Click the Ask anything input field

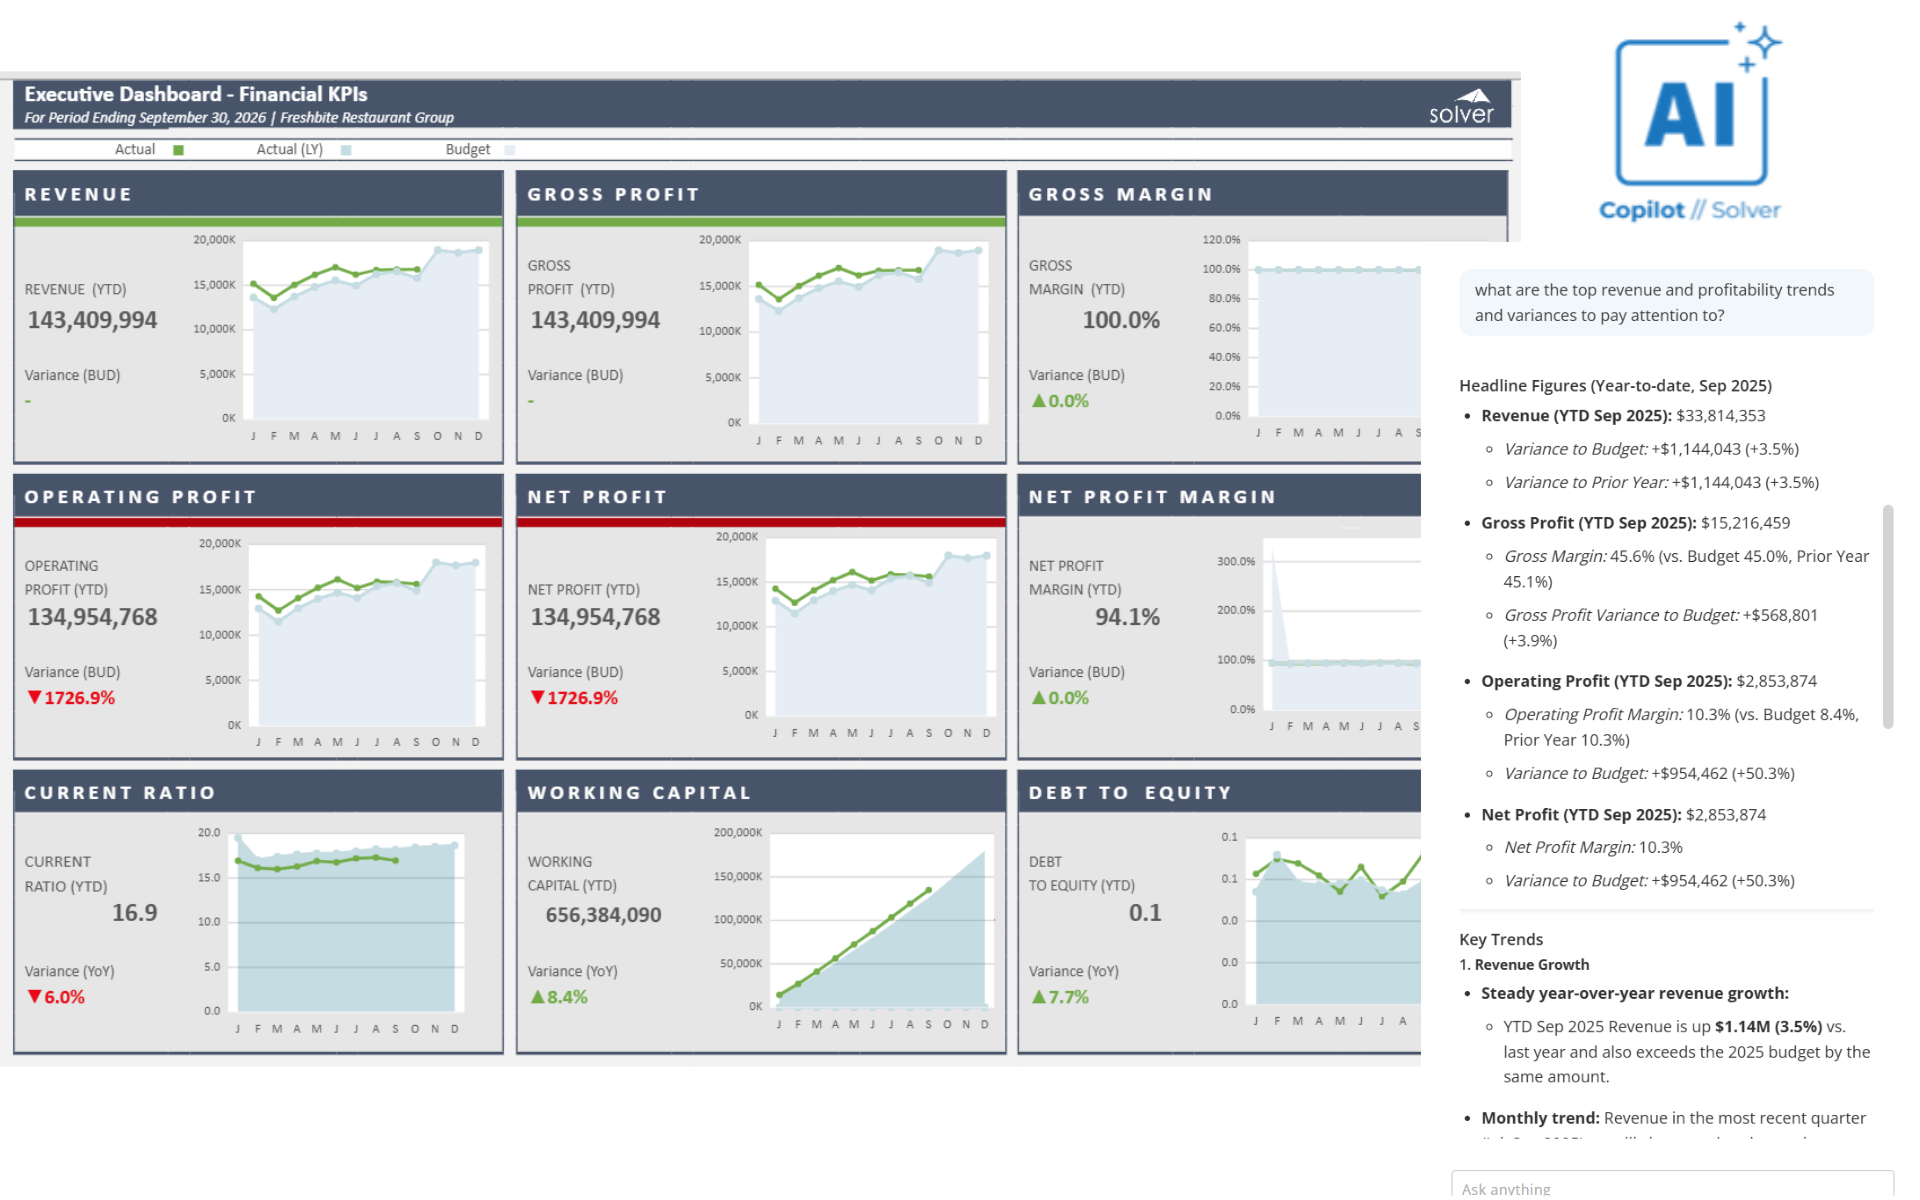point(1670,1186)
